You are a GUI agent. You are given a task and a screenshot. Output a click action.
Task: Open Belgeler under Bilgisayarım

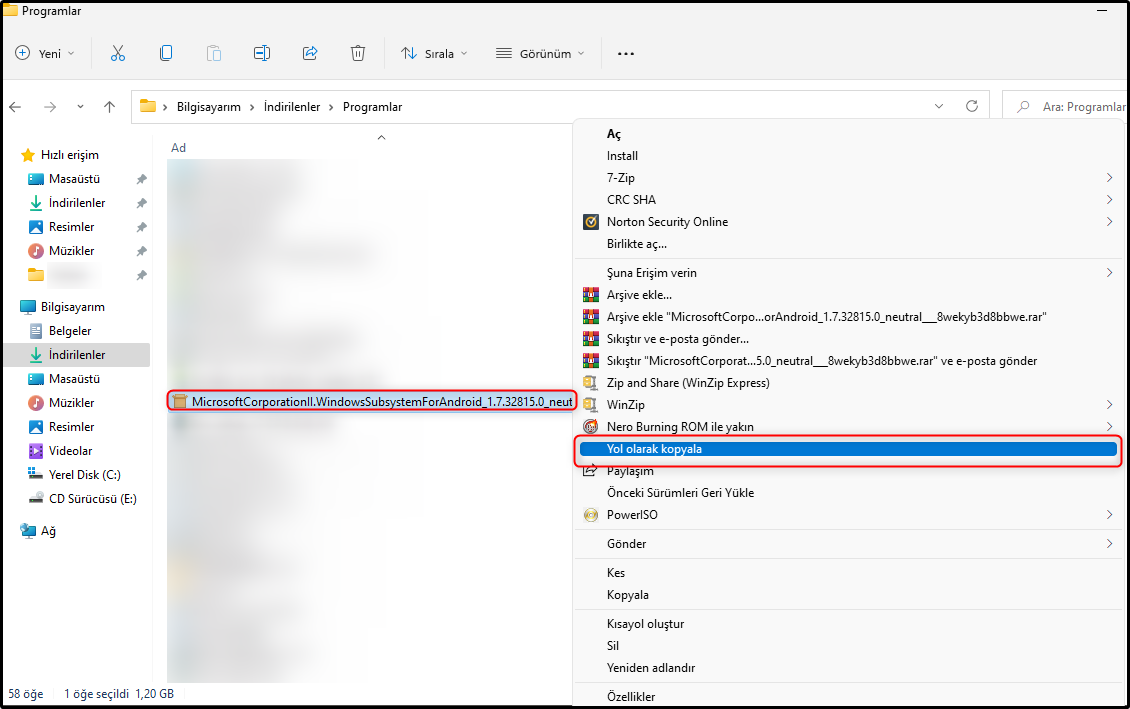coord(70,331)
